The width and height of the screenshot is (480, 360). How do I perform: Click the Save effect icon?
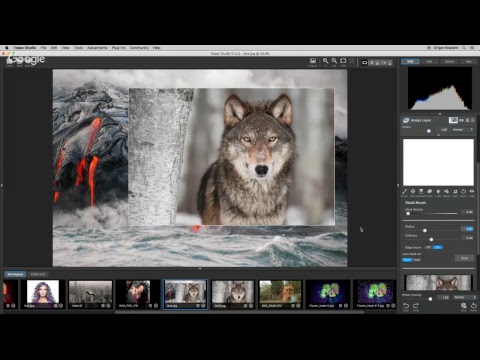464,305
